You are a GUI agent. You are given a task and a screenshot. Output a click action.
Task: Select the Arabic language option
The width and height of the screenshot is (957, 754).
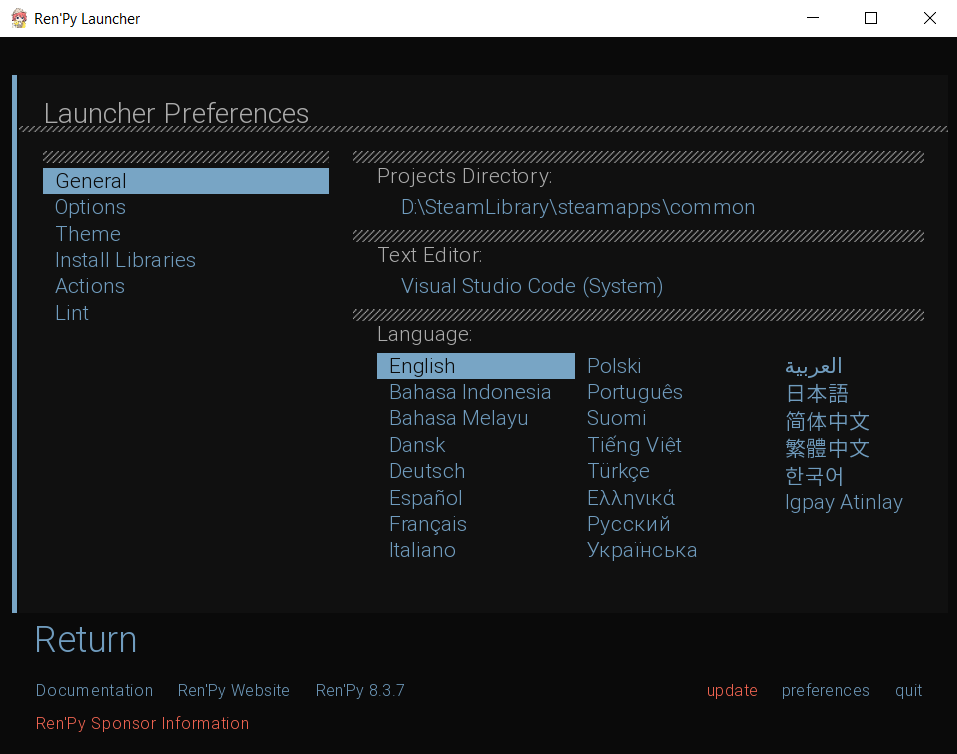click(814, 366)
